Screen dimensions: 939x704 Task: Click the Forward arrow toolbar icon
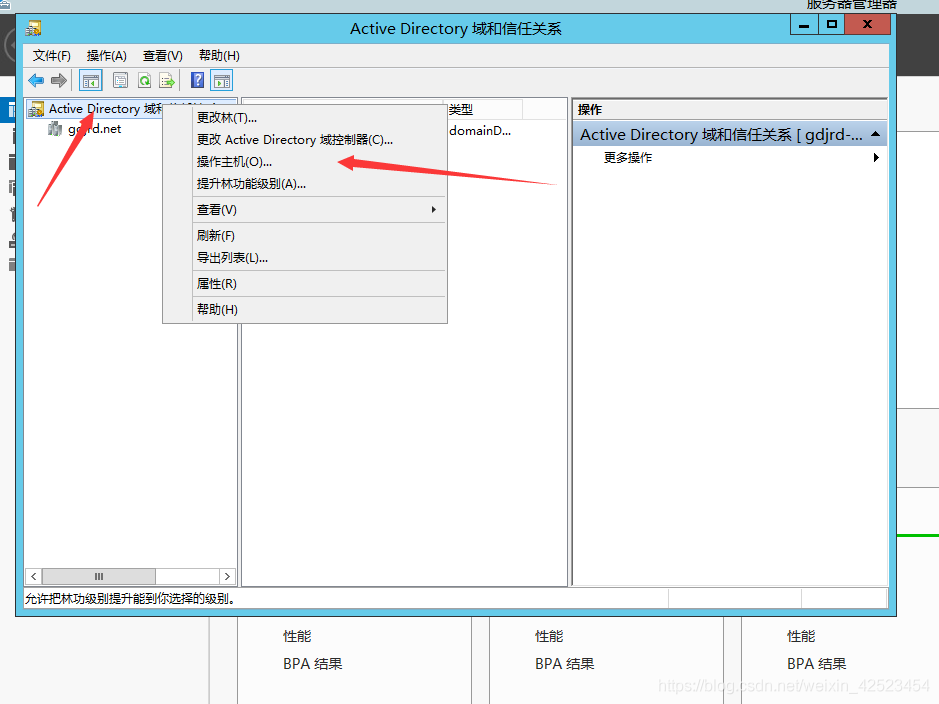(59, 80)
